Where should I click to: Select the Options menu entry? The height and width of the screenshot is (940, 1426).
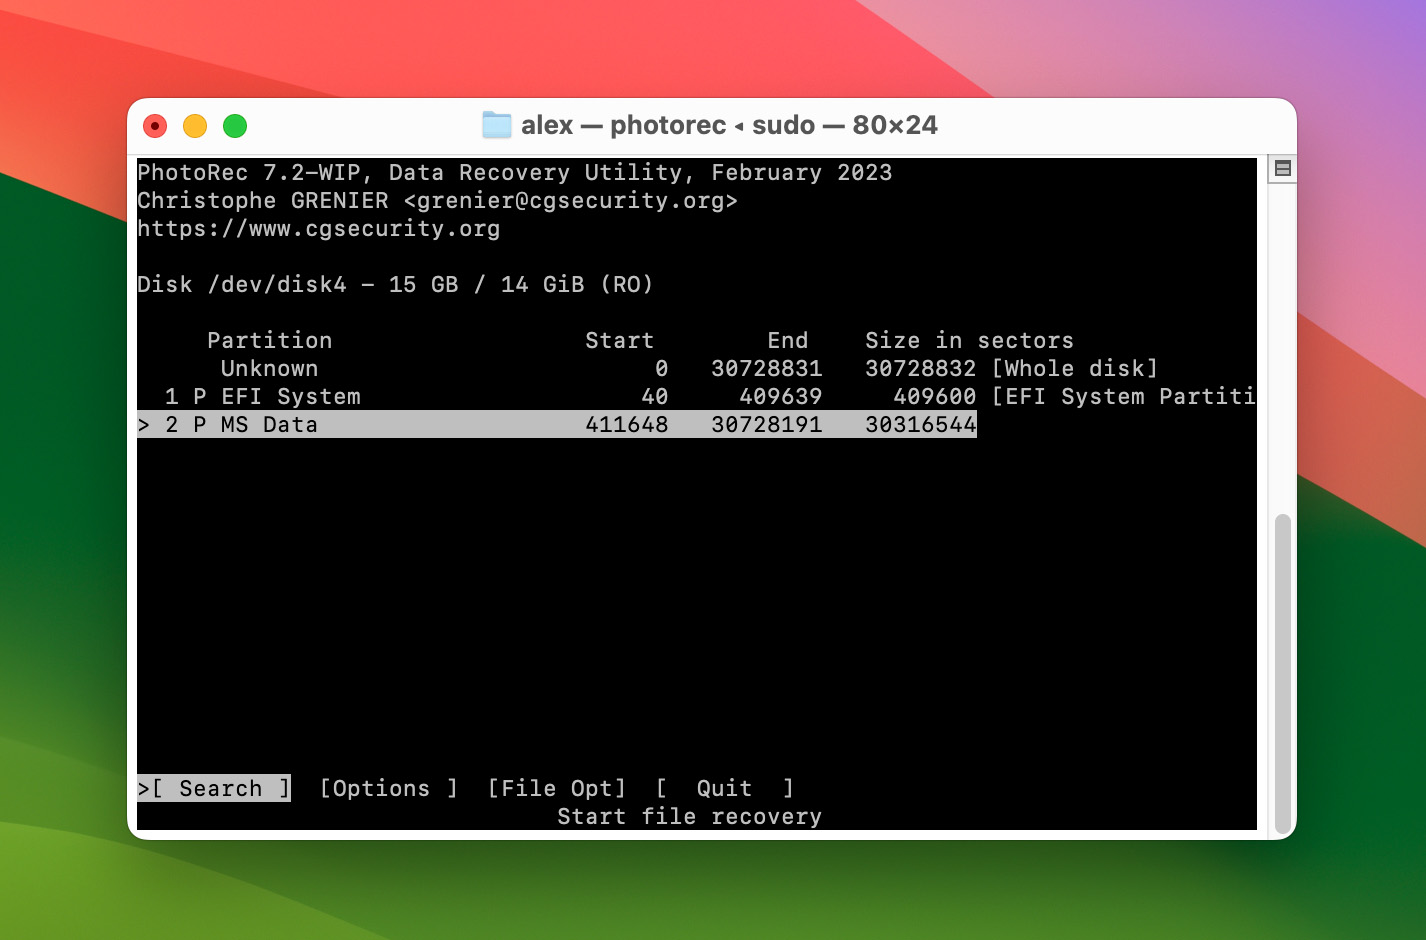(x=389, y=788)
